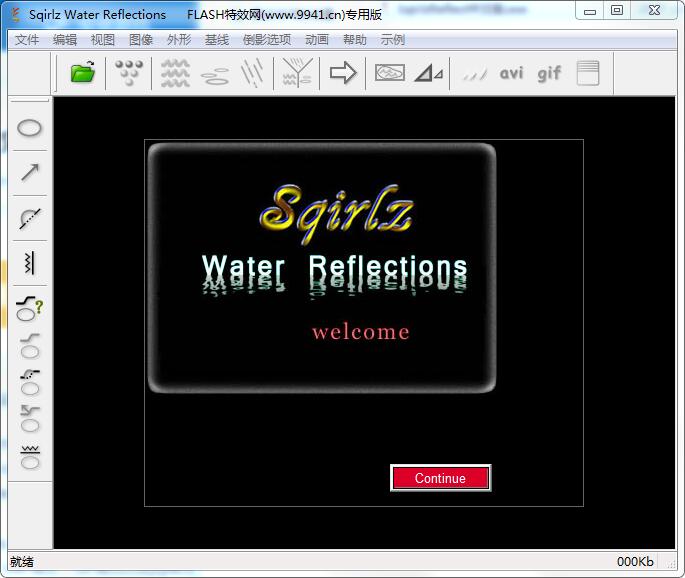The width and height of the screenshot is (685, 578).
Task: Open the 文件 menu
Action: pyautogui.click(x=27, y=40)
